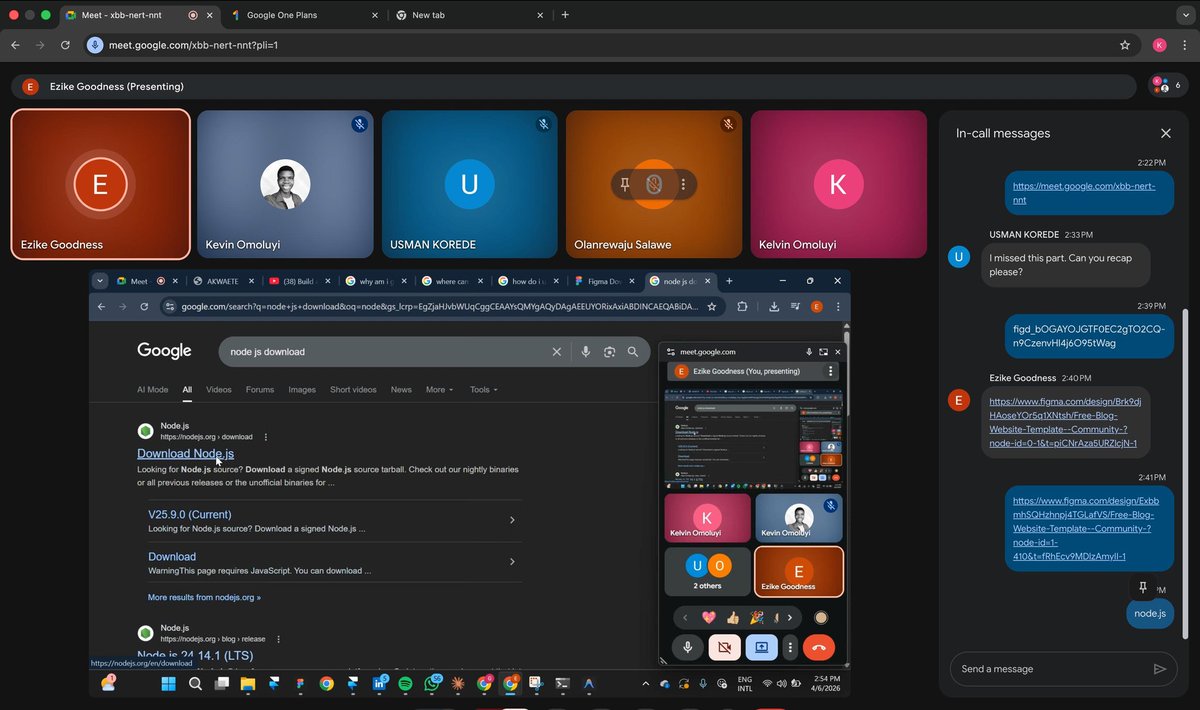This screenshot has height=710, width=1200.
Task: Select Videos search tab
Action: click(219, 390)
